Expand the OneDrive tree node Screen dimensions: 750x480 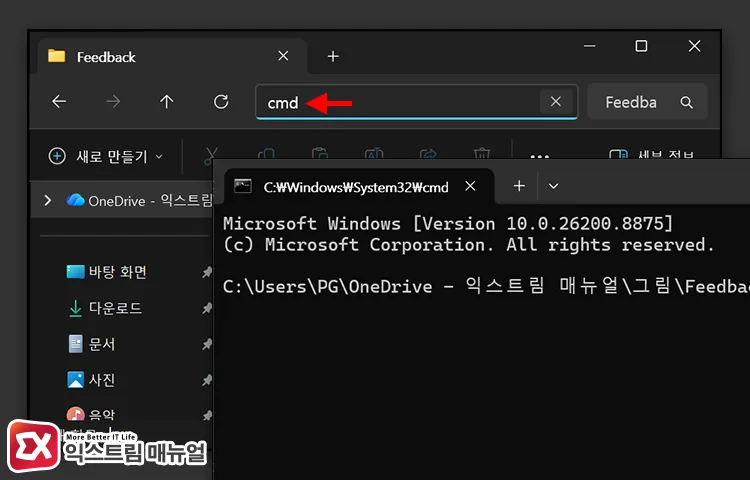pyautogui.click(x=47, y=200)
